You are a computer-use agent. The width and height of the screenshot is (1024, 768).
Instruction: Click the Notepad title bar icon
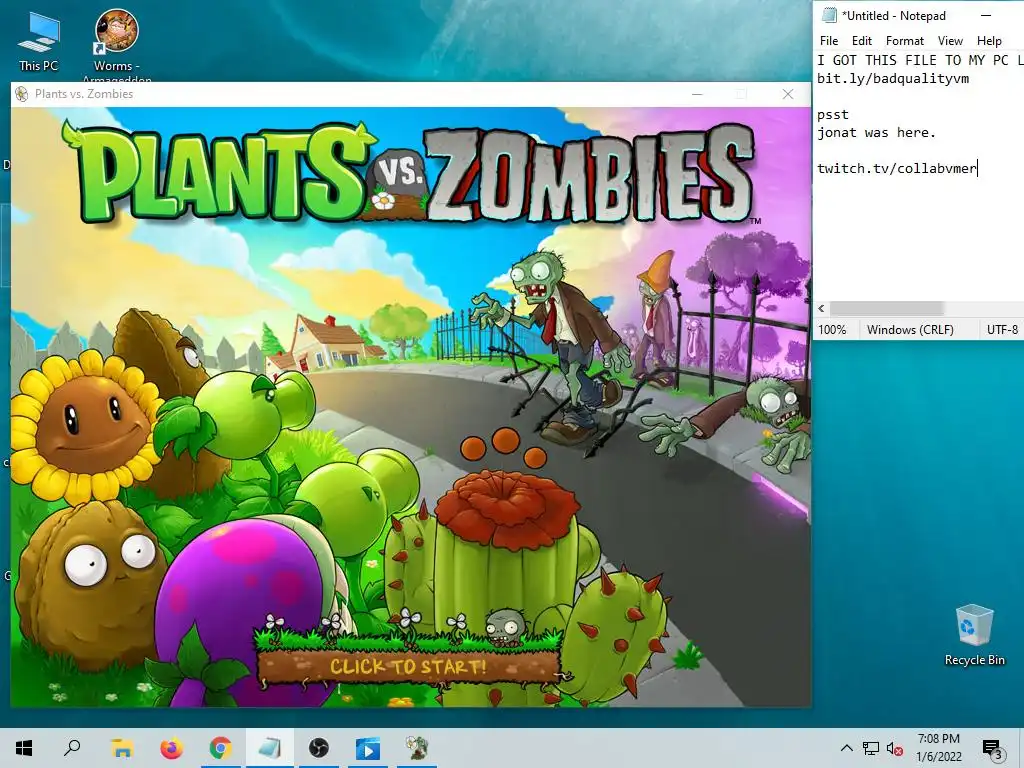829,16
